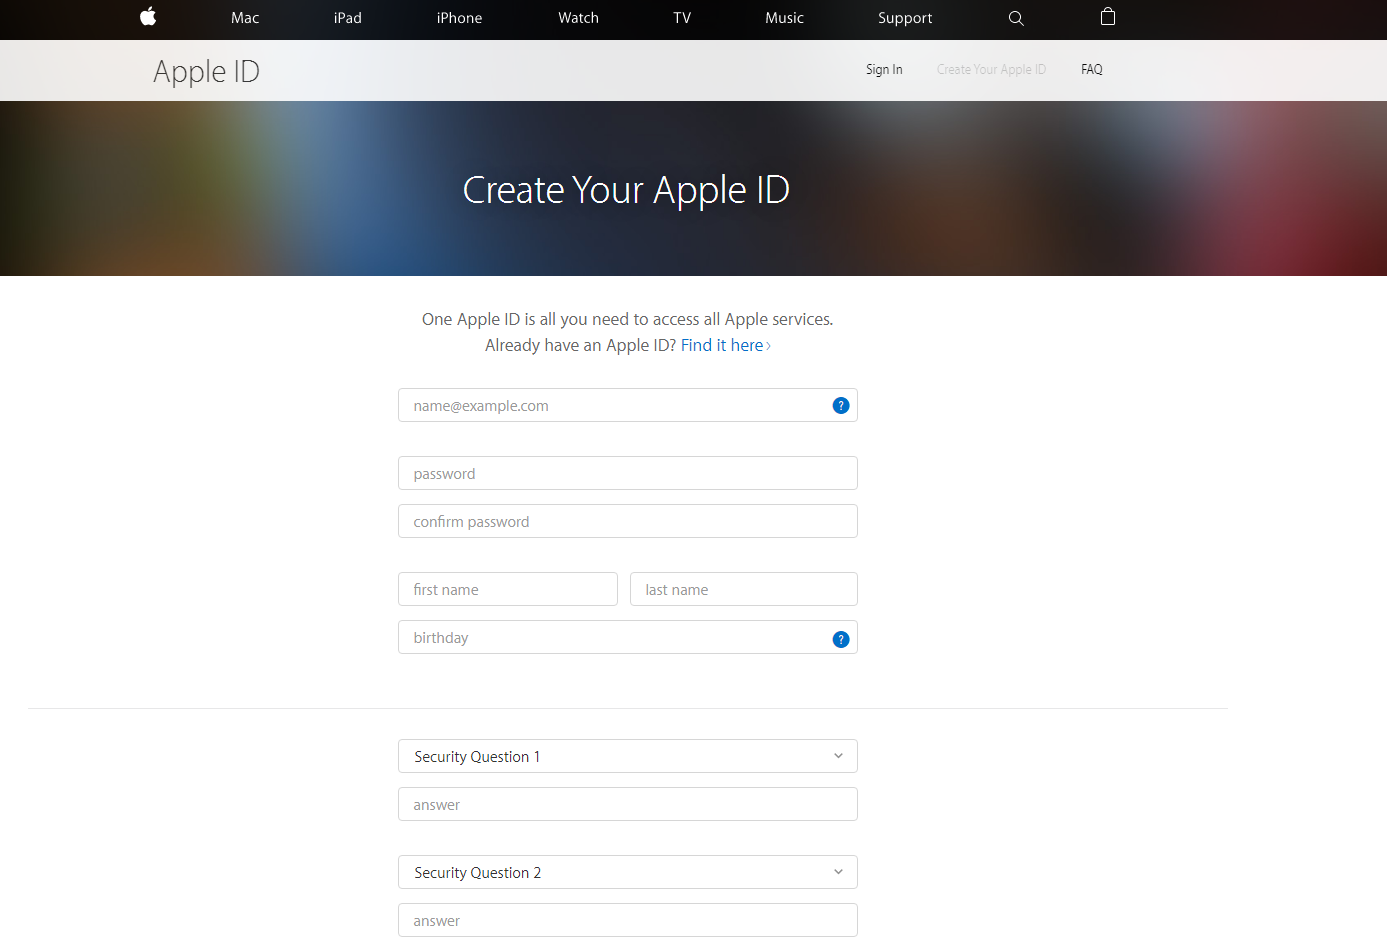Open the Watch menu item
This screenshot has width=1387, height=942.
tap(578, 18)
